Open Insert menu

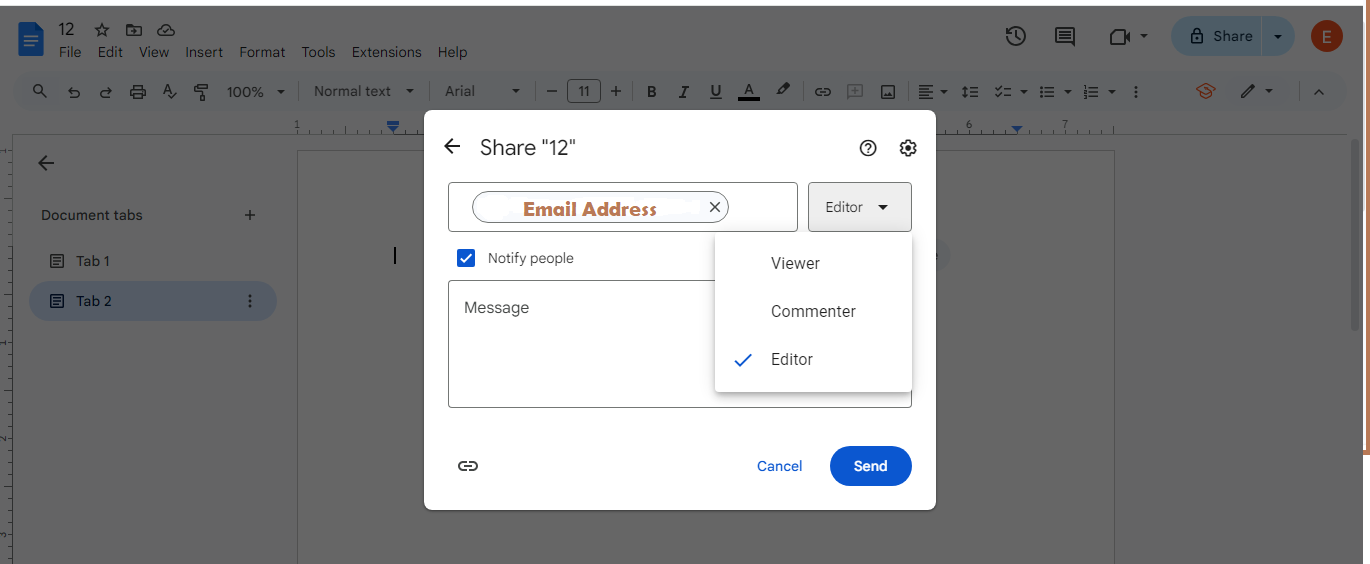tap(204, 52)
